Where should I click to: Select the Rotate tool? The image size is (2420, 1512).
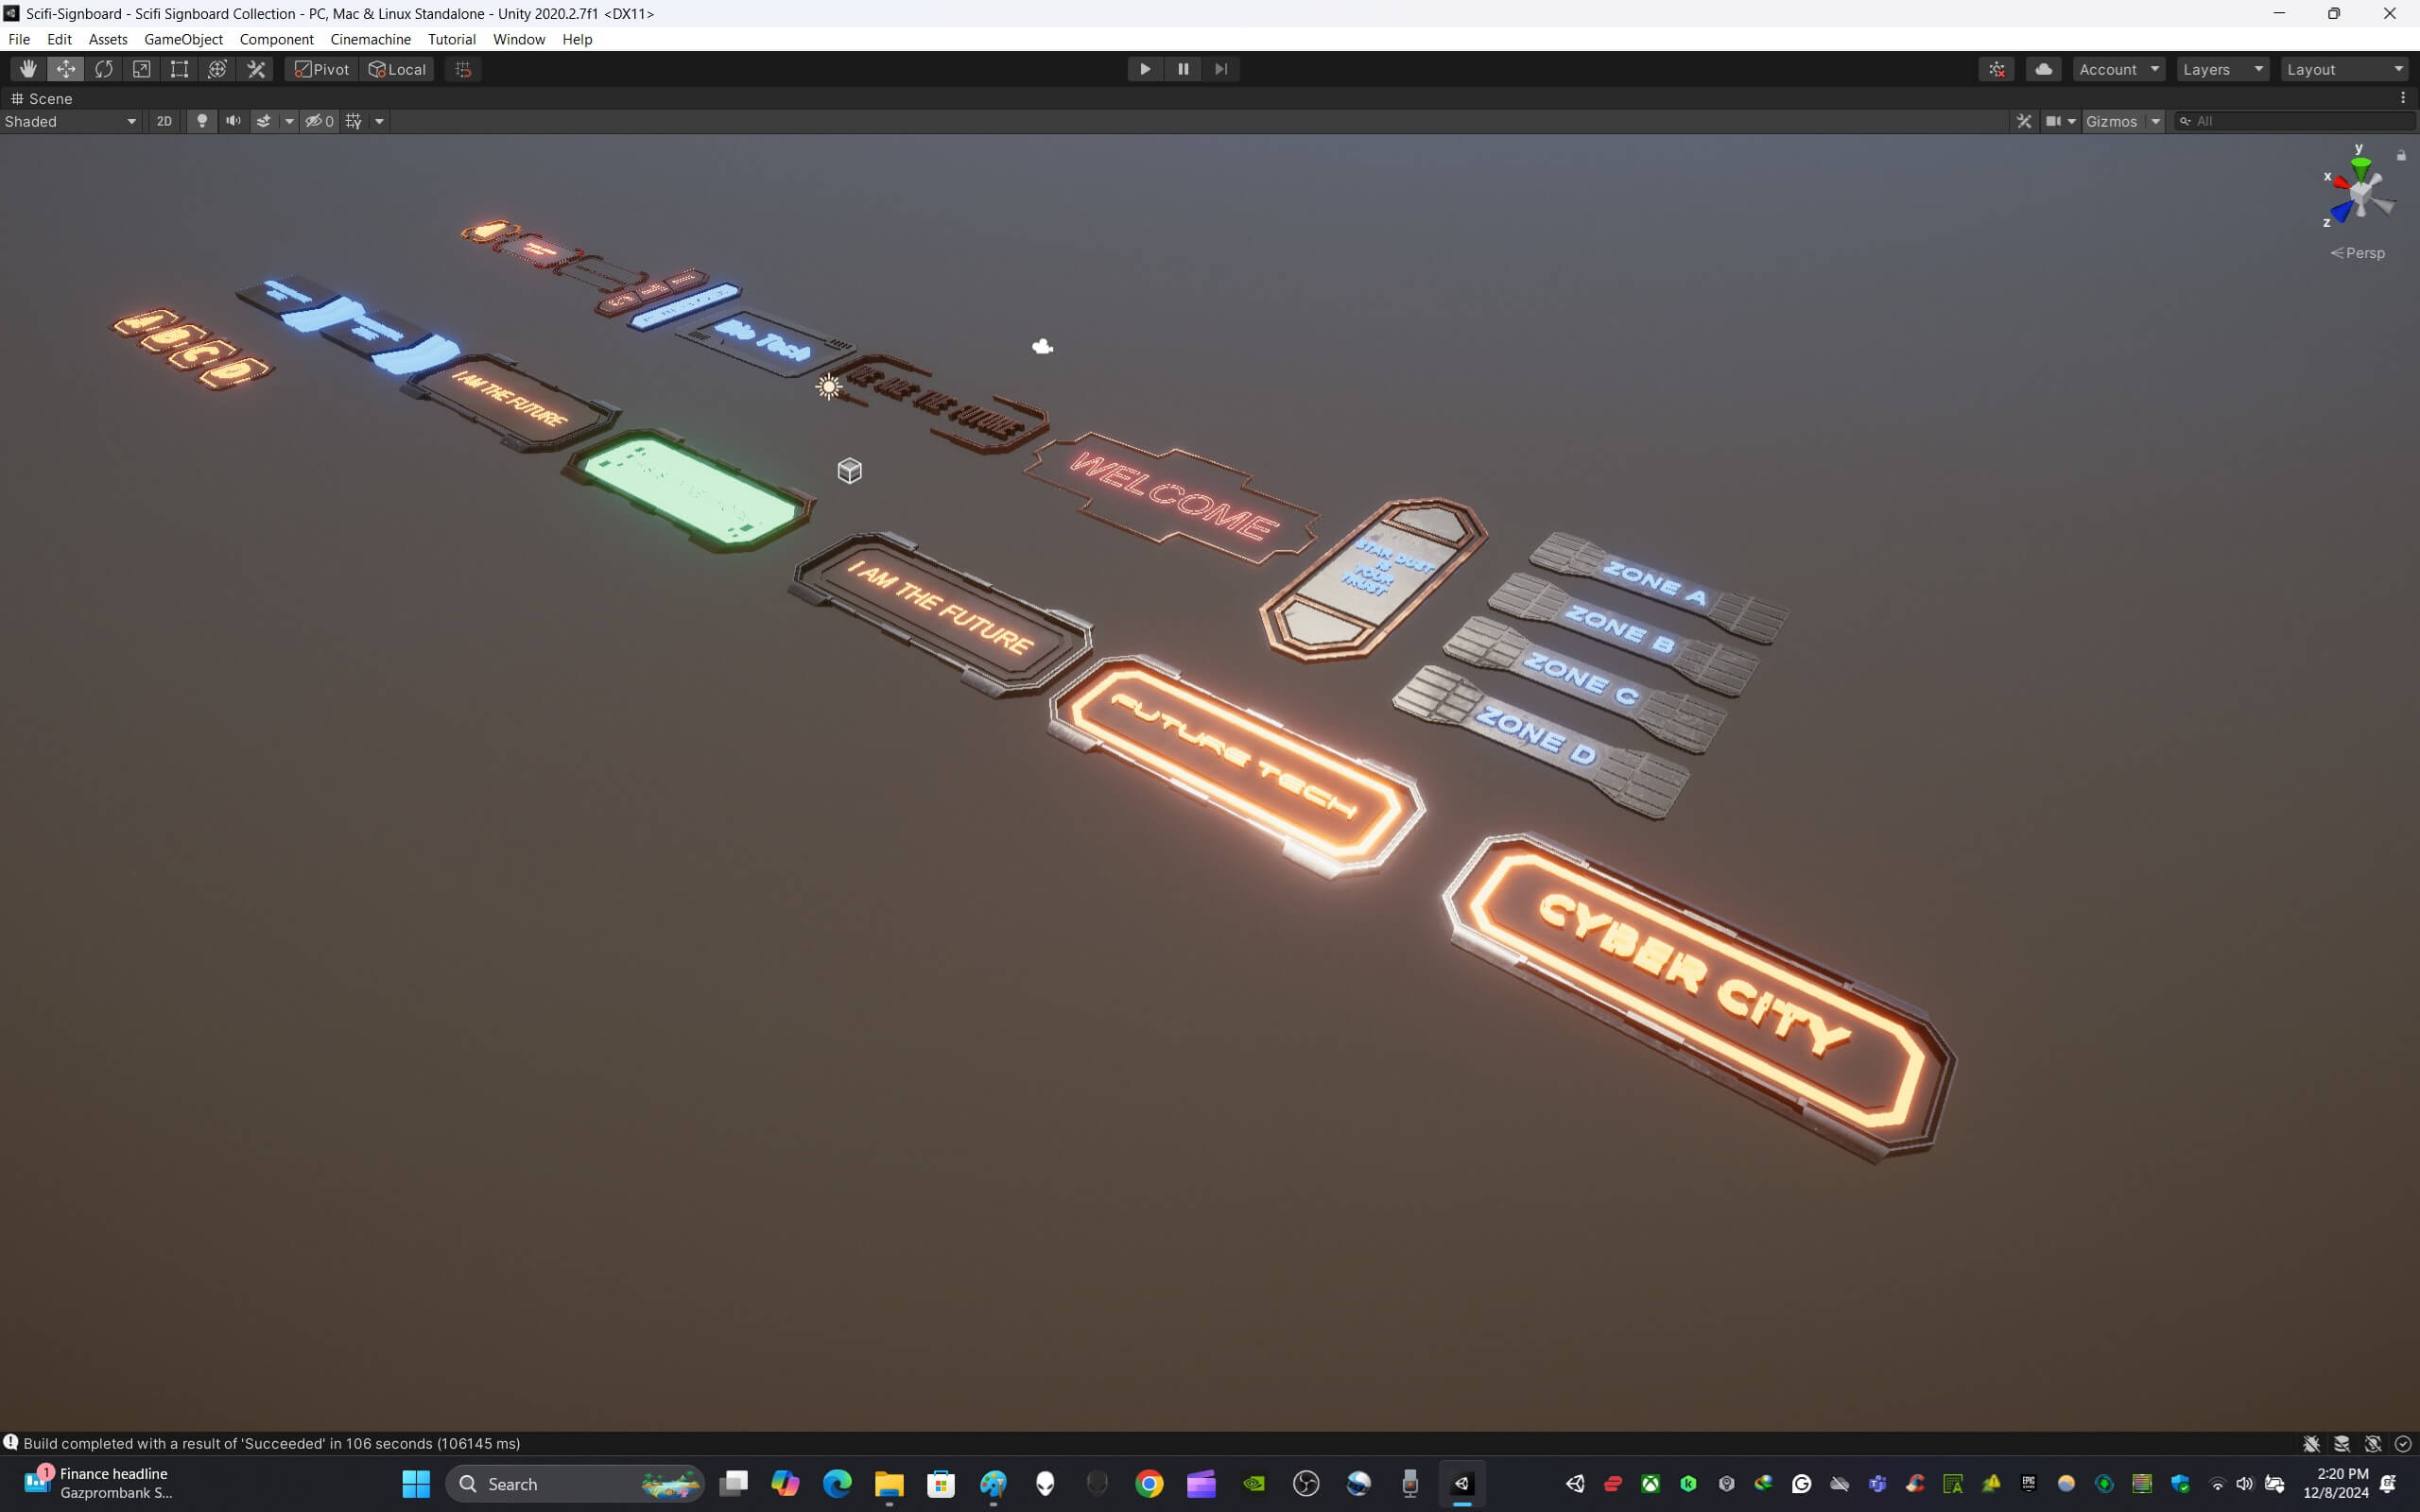tap(104, 69)
